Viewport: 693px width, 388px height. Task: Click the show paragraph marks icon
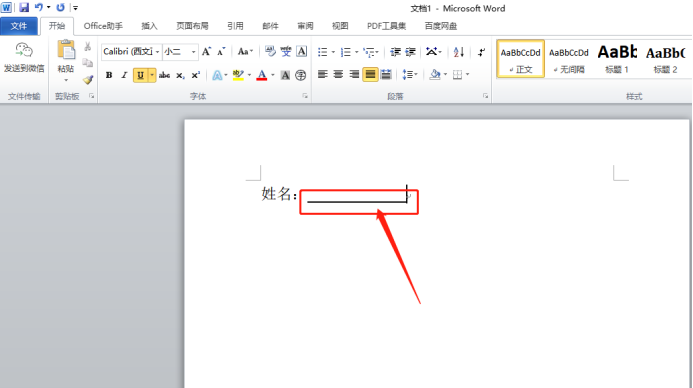481,52
